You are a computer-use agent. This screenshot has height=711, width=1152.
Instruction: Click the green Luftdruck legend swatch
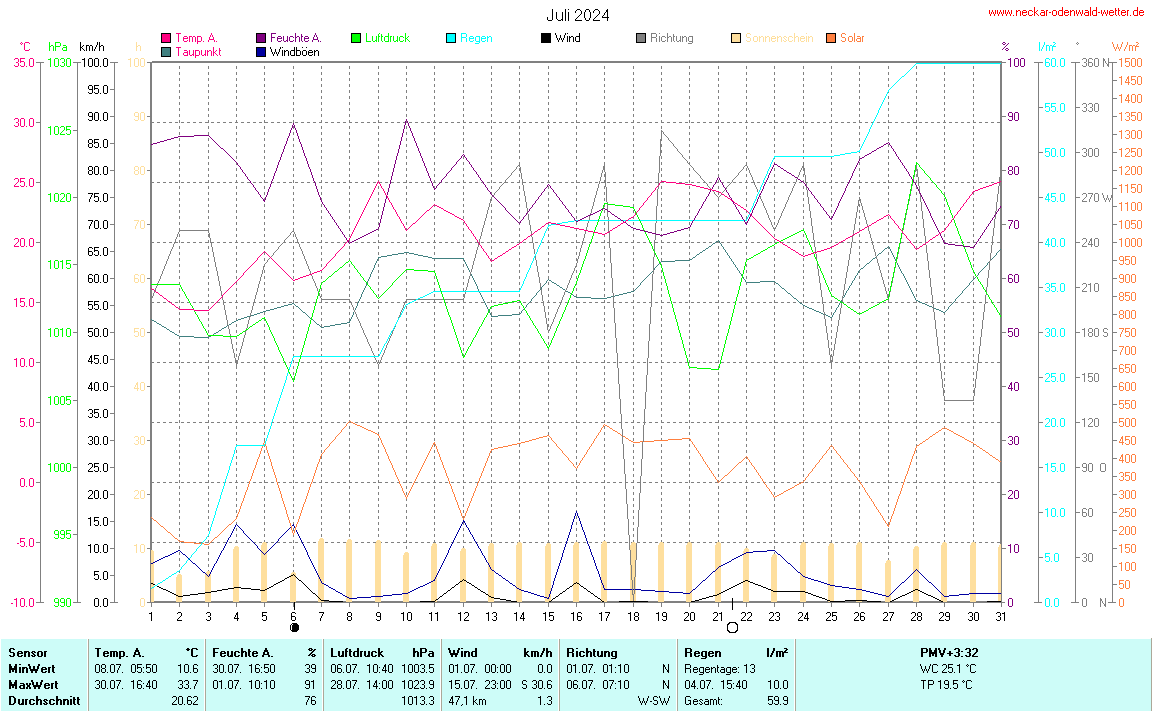coord(355,38)
